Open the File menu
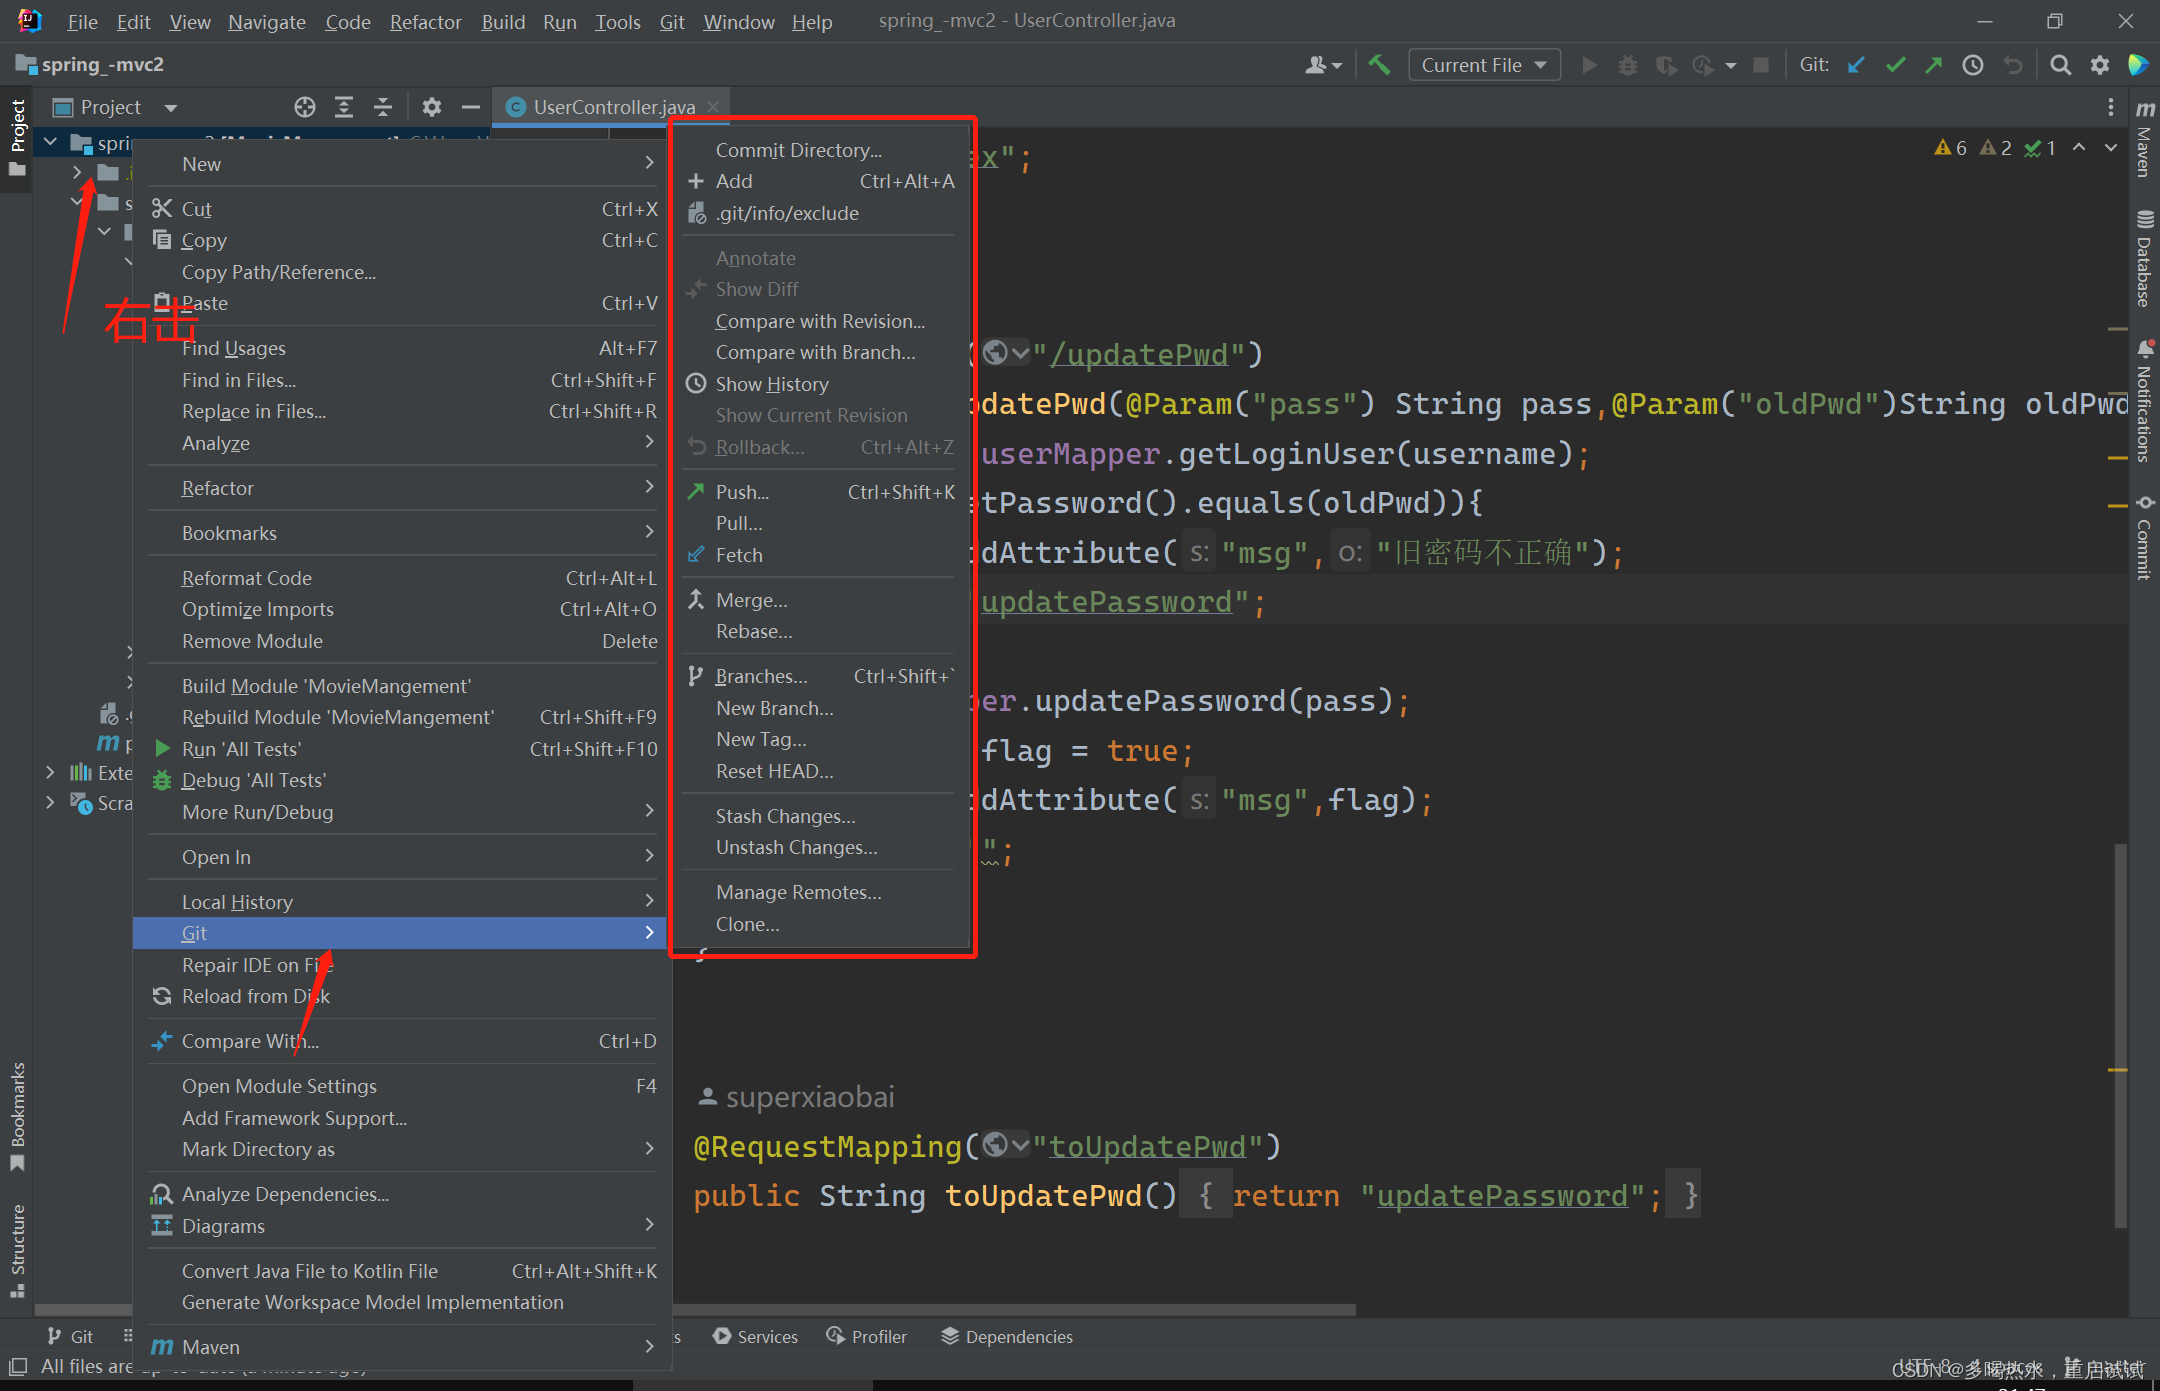2160x1391 pixels. (x=82, y=22)
